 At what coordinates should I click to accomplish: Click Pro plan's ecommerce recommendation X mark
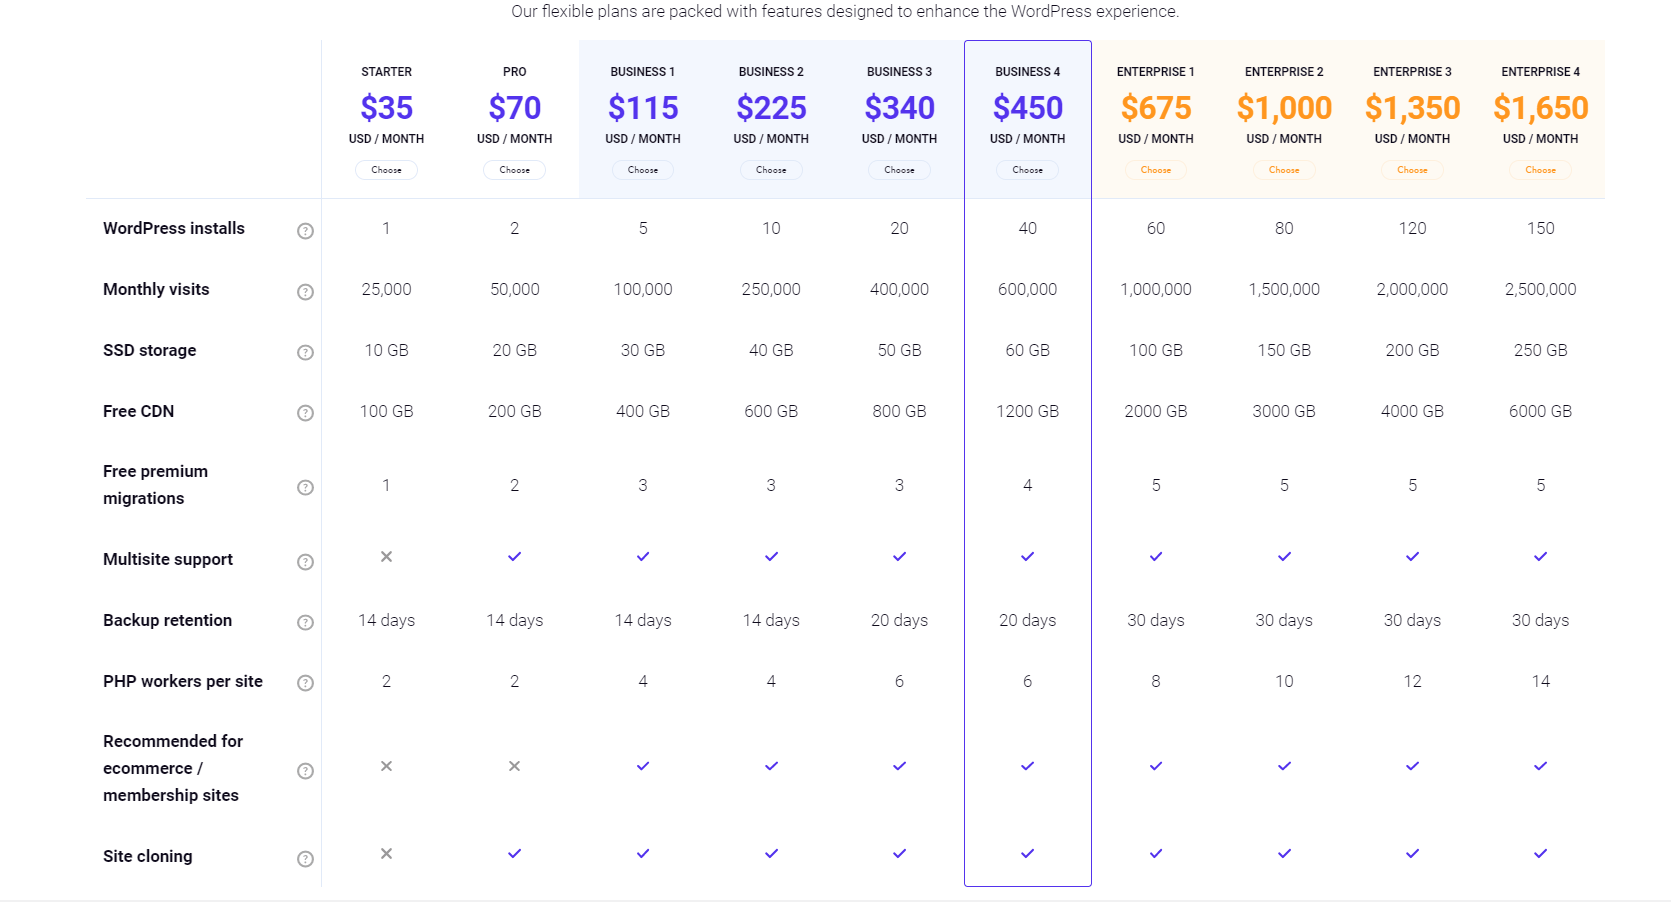514,766
